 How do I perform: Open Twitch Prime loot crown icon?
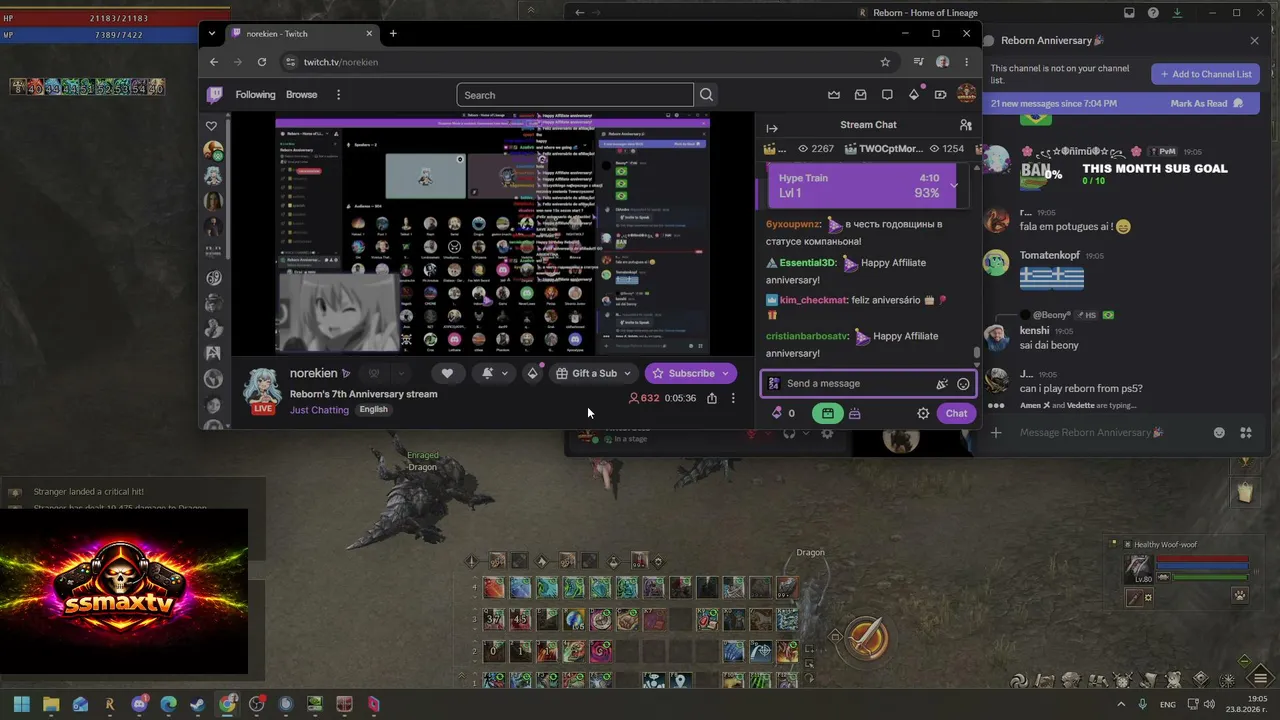(834, 95)
